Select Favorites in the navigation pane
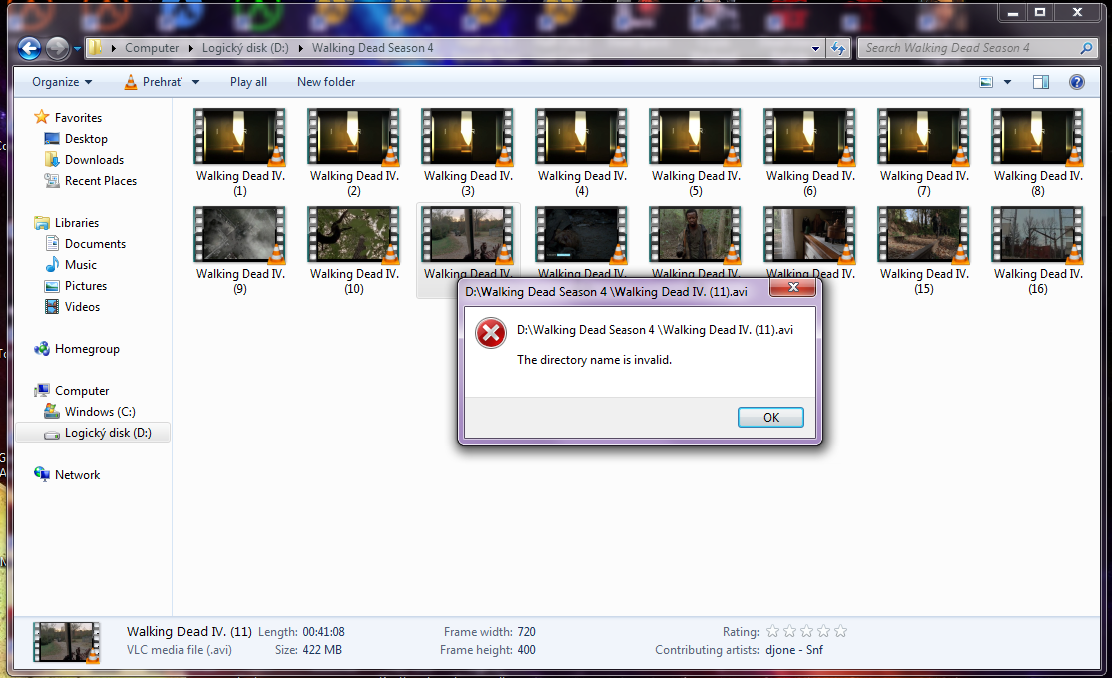Image resolution: width=1112 pixels, height=678 pixels. tap(68, 118)
